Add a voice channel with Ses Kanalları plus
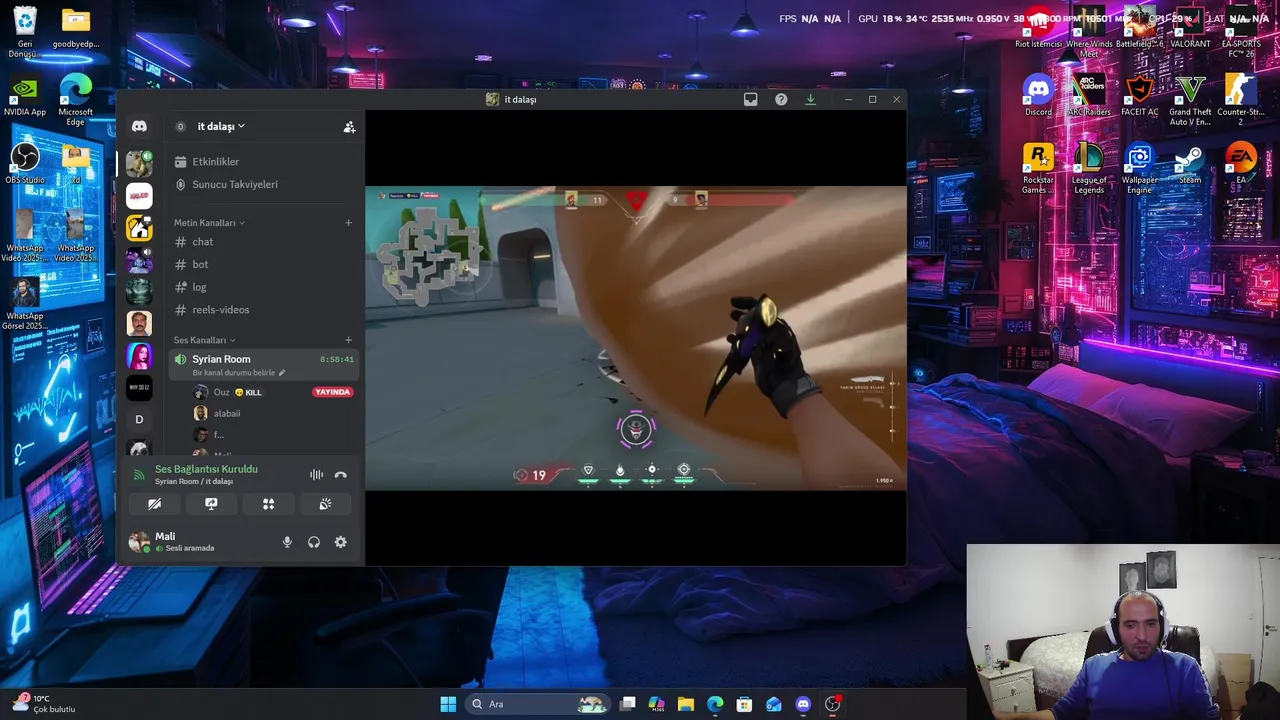 tap(348, 340)
